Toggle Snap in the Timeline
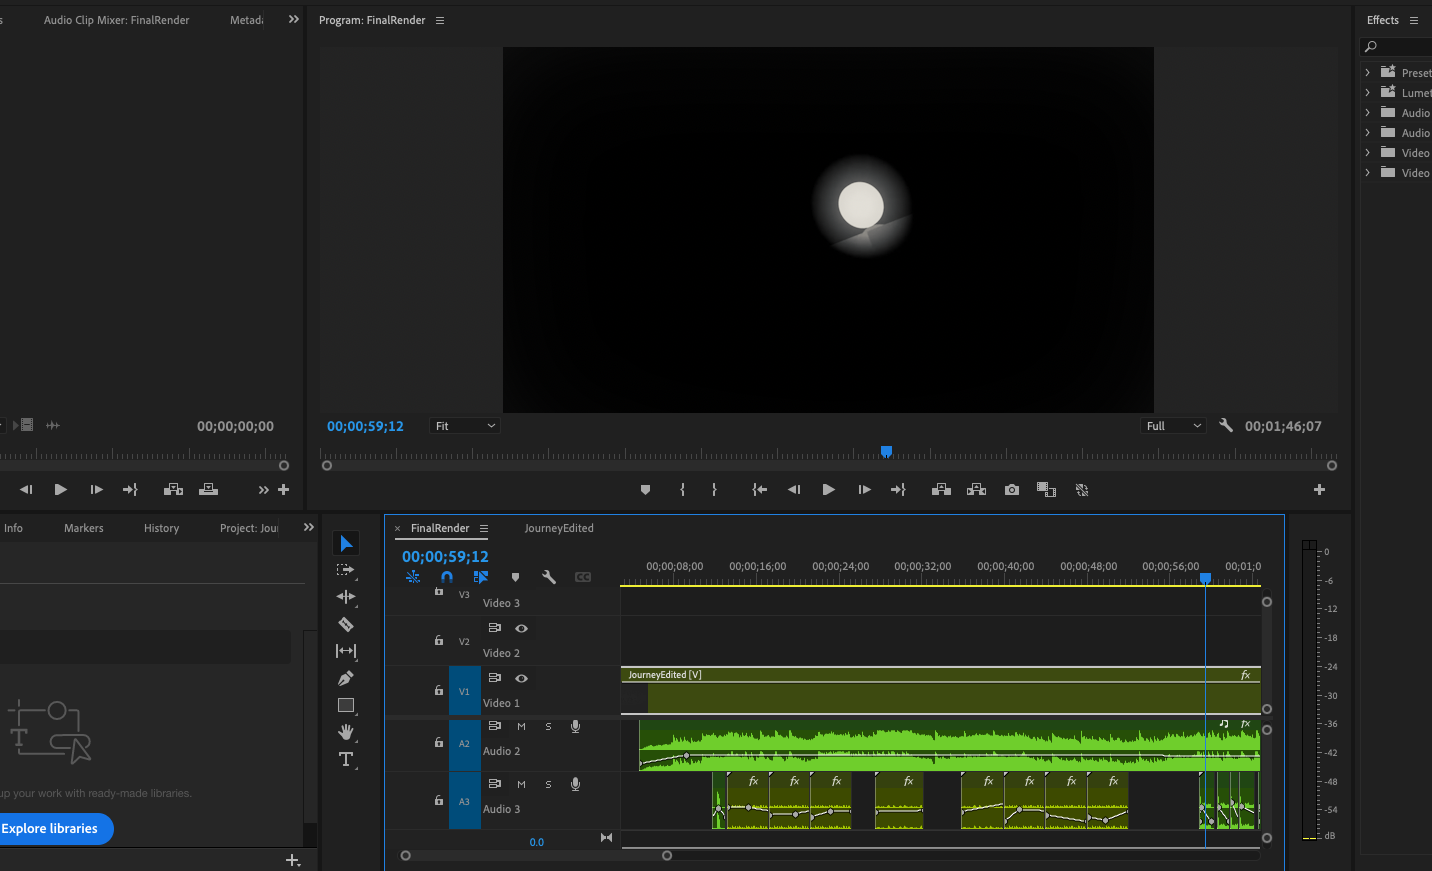The height and width of the screenshot is (871, 1432). [447, 577]
